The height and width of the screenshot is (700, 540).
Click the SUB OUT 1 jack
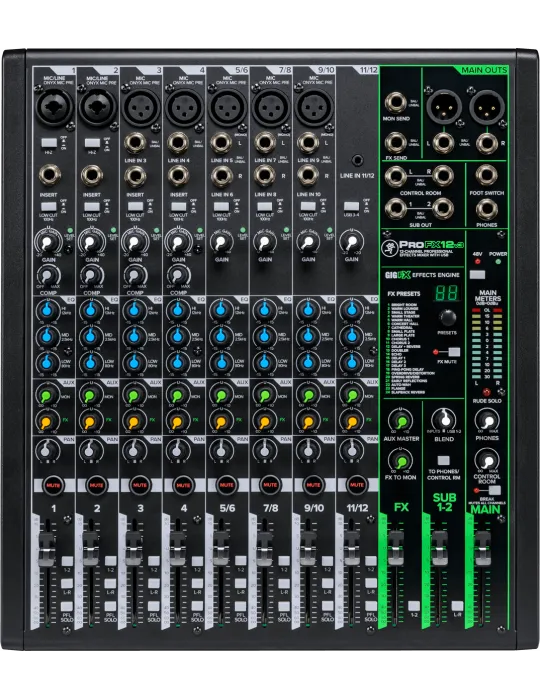pyautogui.click(x=395, y=208)
